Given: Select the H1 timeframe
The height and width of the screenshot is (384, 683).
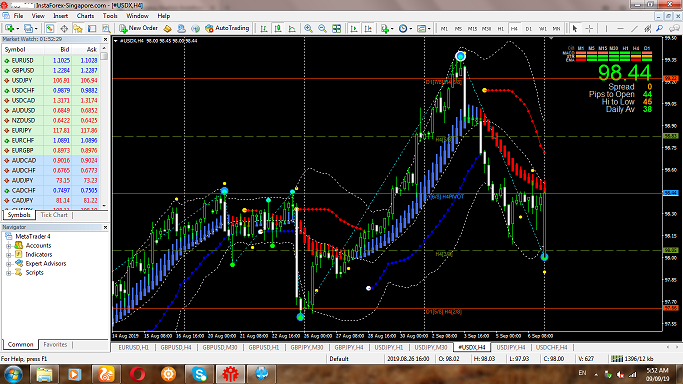Looking at the screenshot, I should point(500,28).
